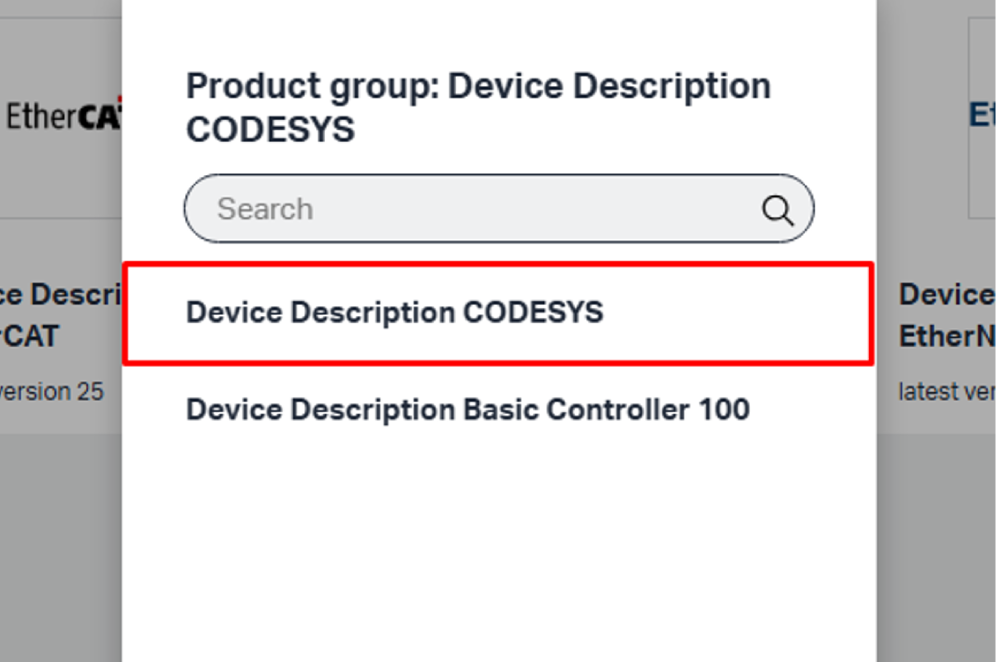The height and width of the screenshot is (662, 1000).
Task: Click the 'EtherN' line of right card title
Action: (x=946, y=336)
